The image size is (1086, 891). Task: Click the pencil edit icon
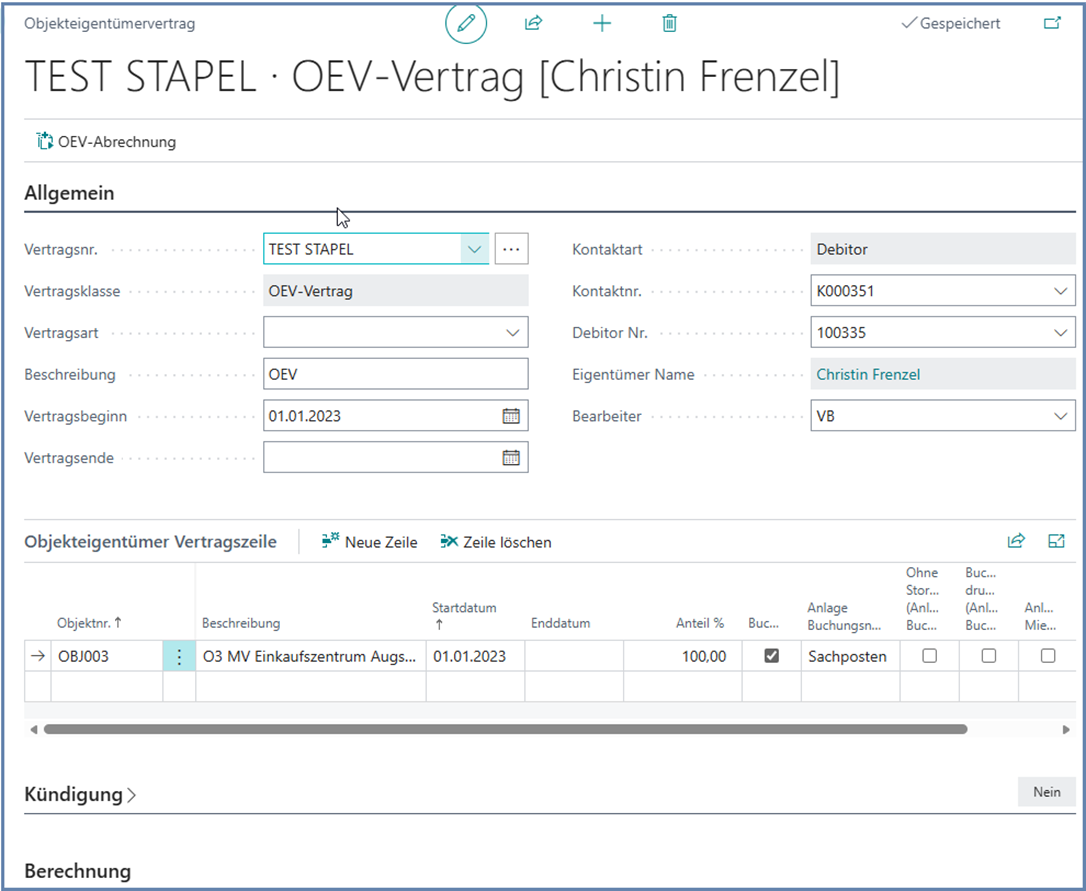(x=465, y=23)
